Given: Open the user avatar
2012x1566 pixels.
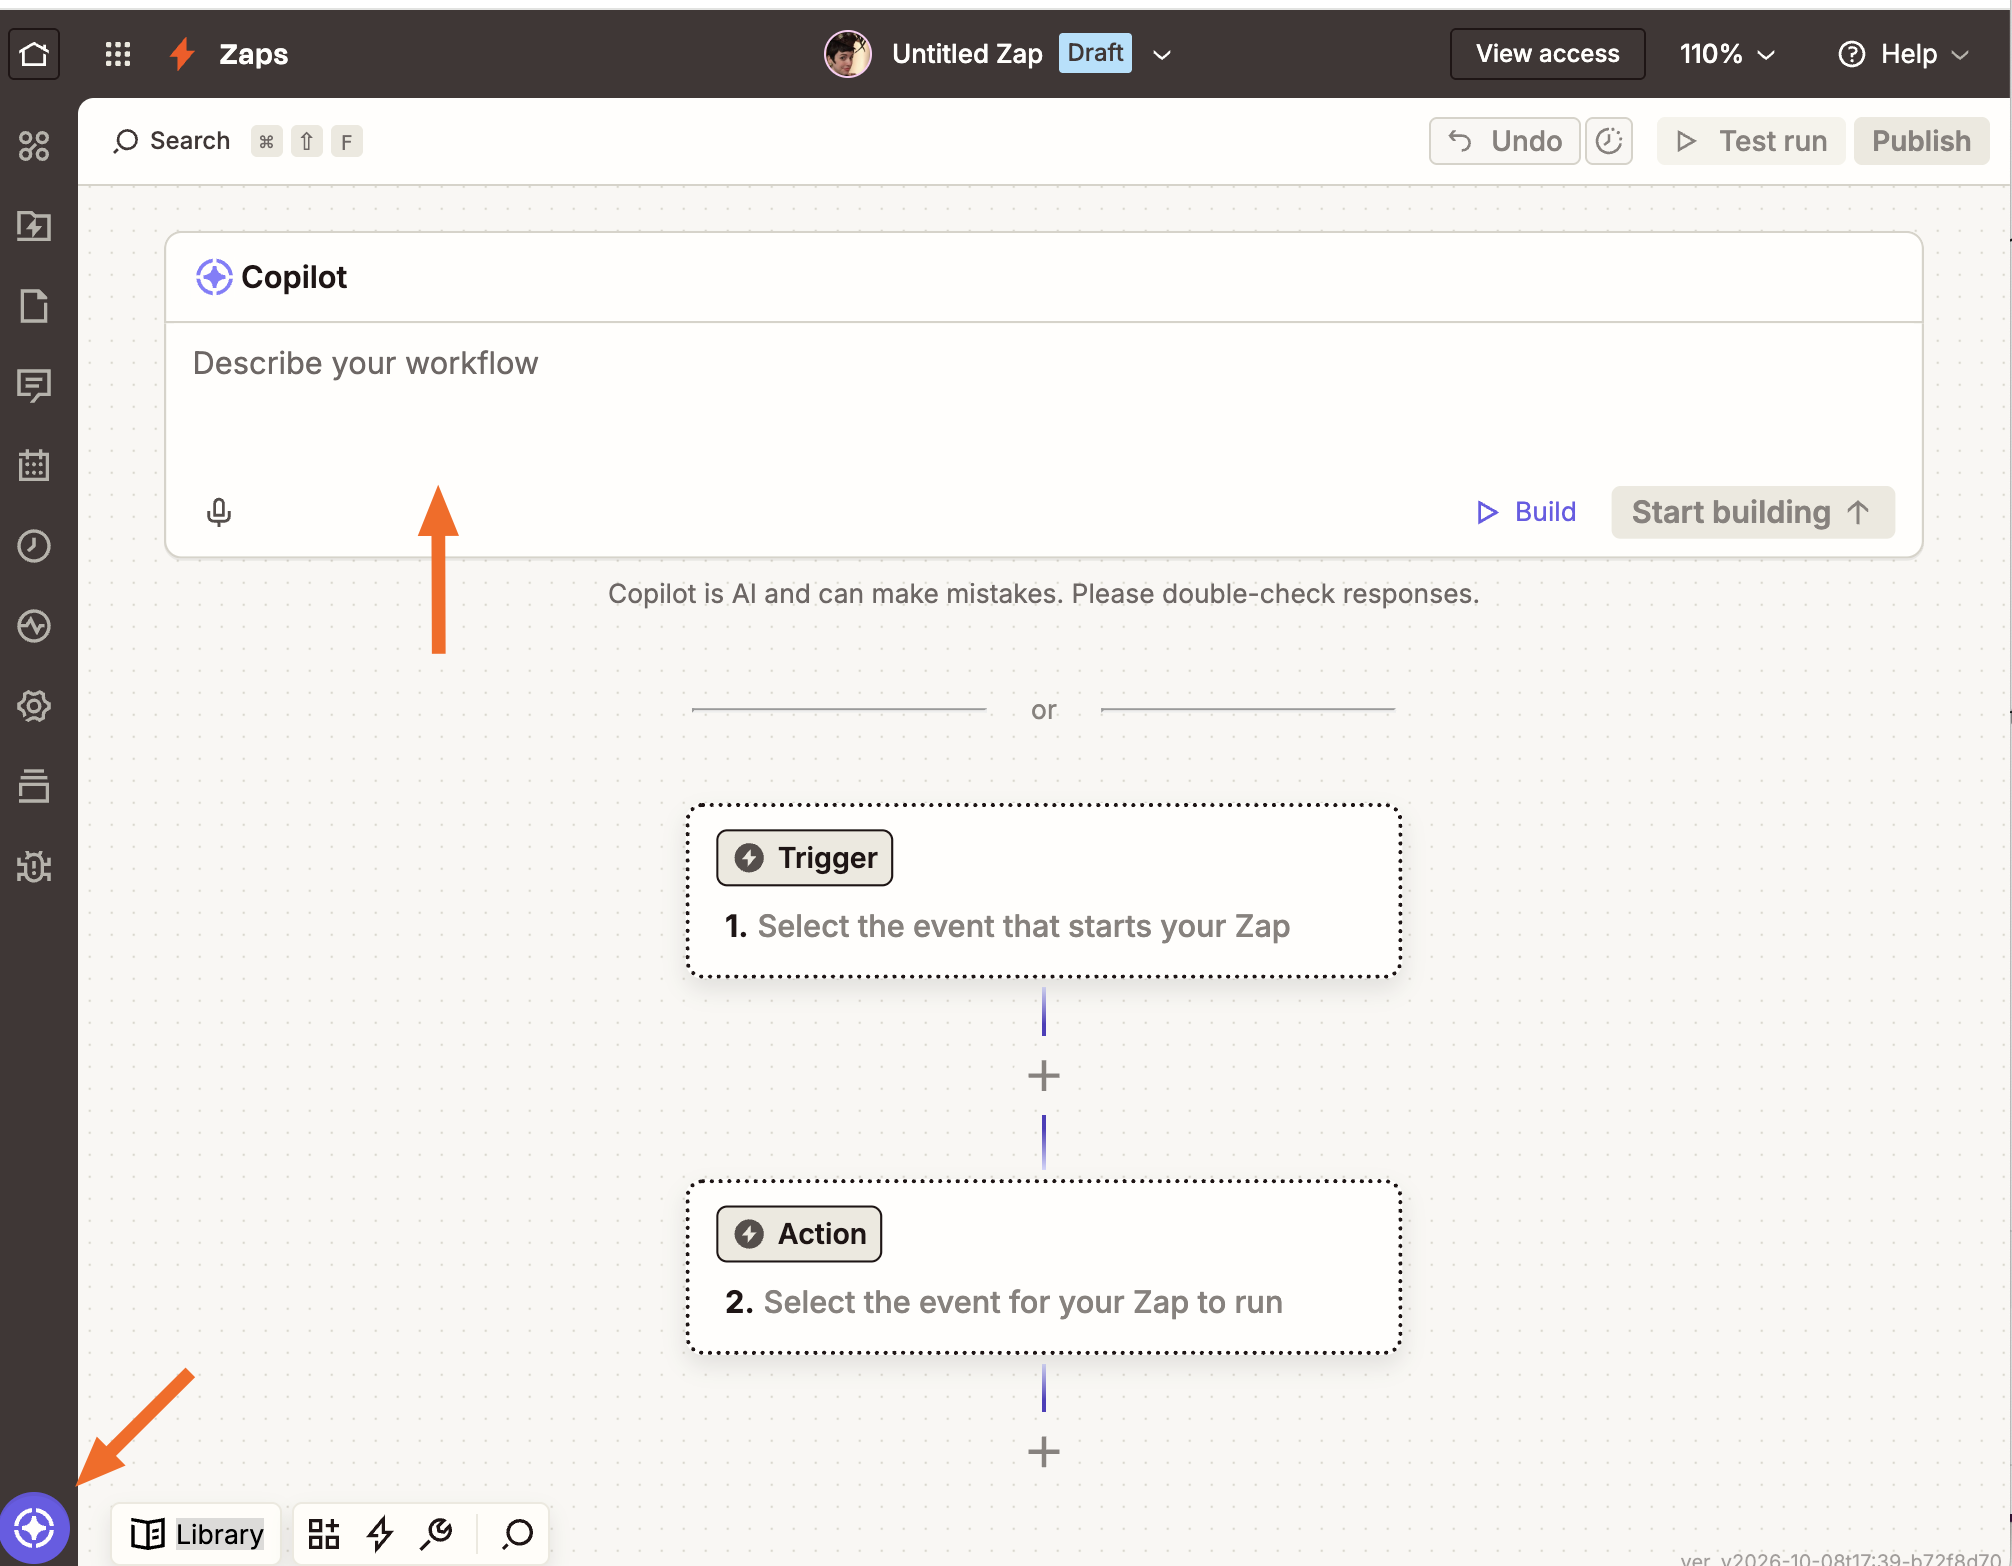Looking at the screenshot, I should 847,54.
